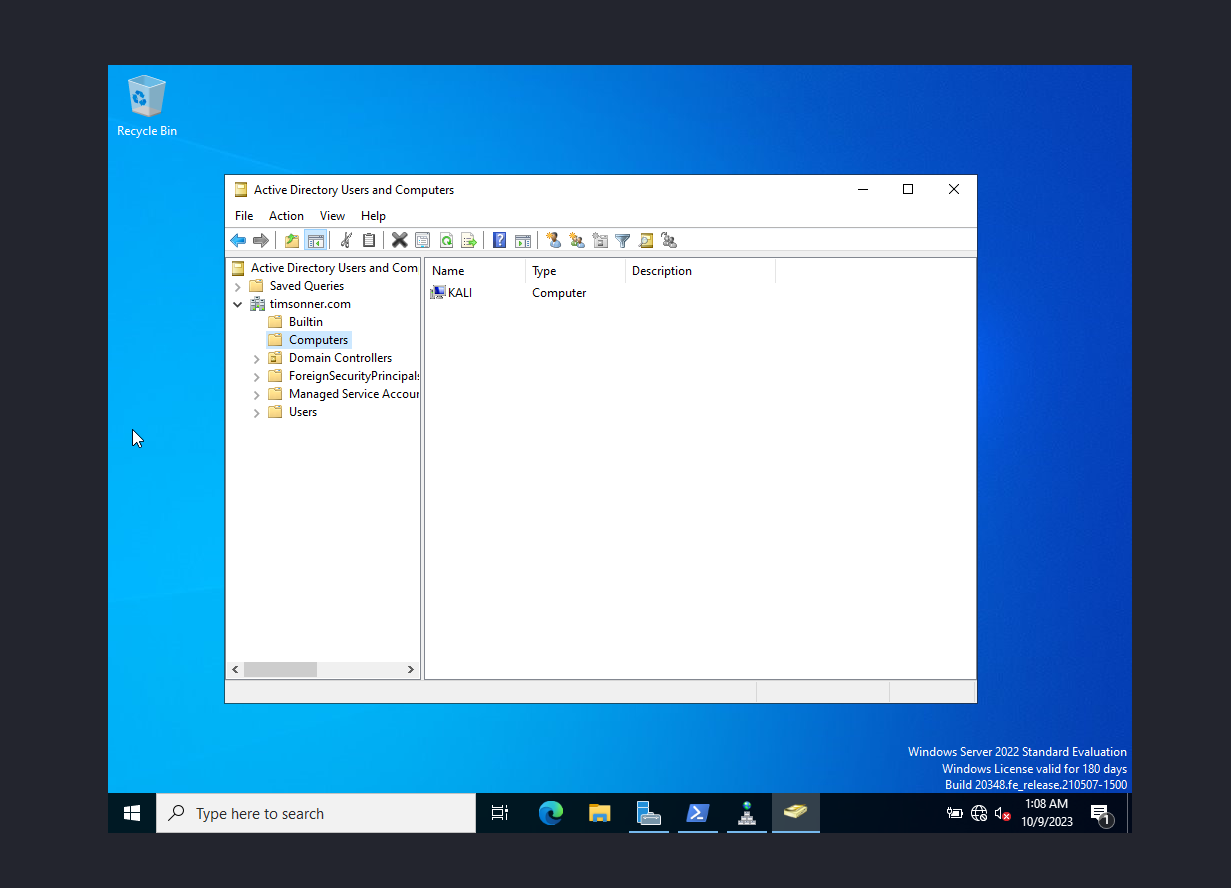Click the taskbar search box
The height and width of the screenshot is (888, 1231).
click(x=316, y=814)
